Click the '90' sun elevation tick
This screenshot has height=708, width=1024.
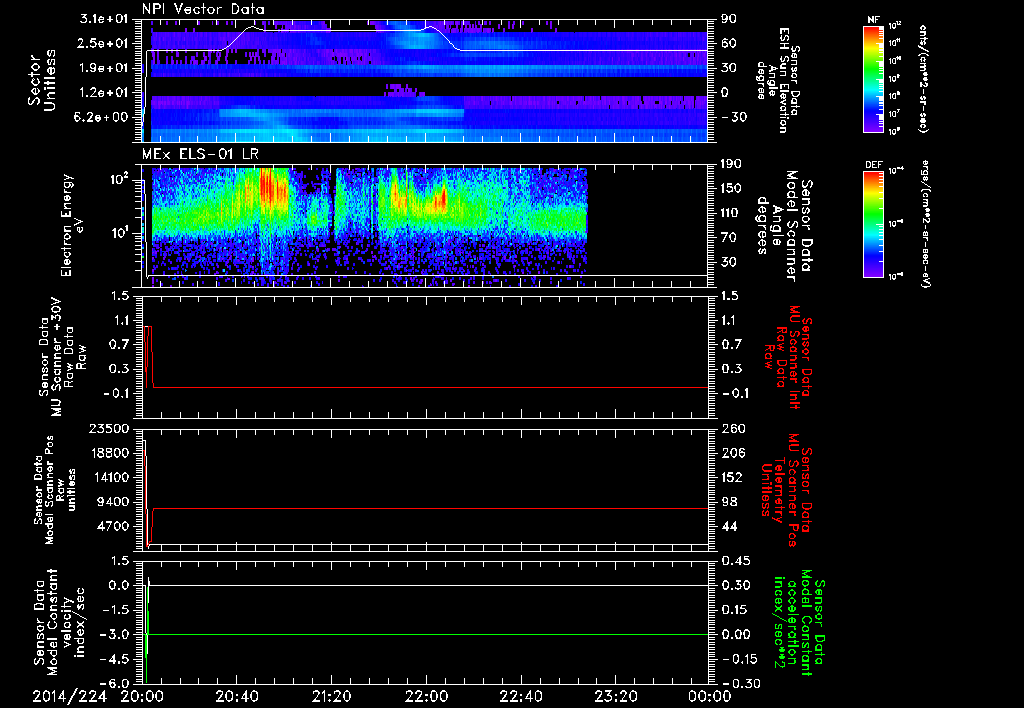click(729, 18)
